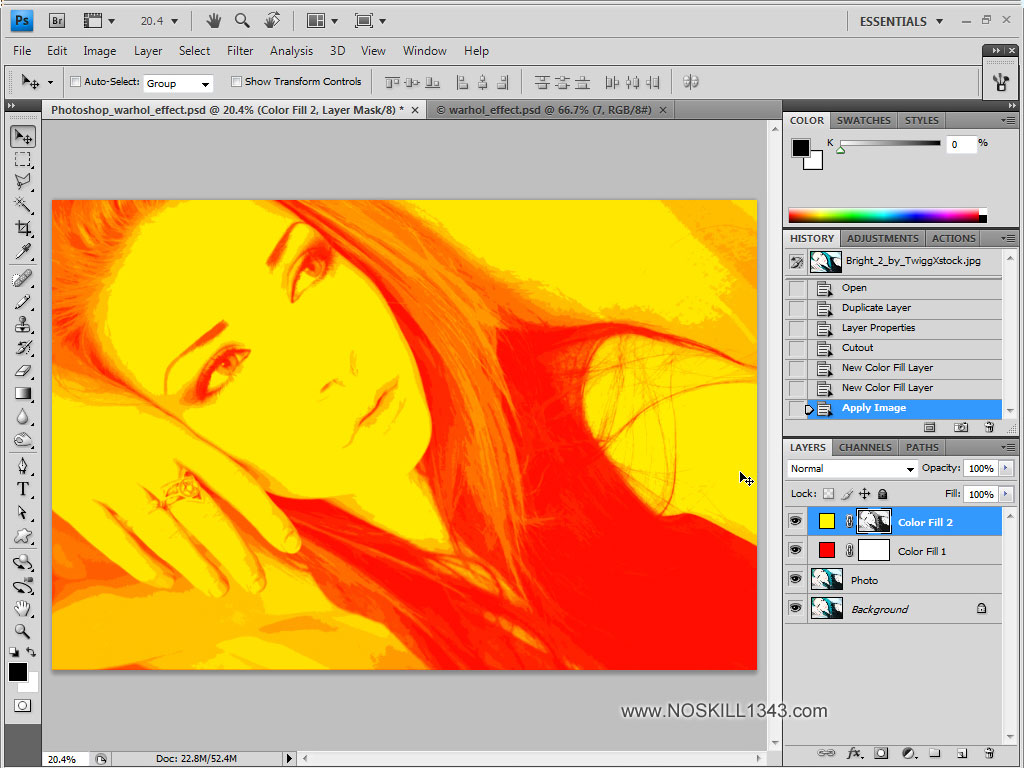The height and width of the screenshot is (768, 1024).
Task: Select the Path Selection tool
Action: click(x=23, y=513)
